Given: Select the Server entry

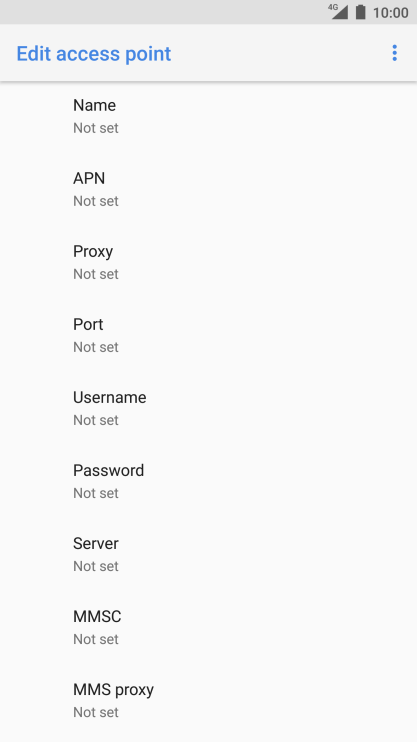Looking at the screenshot, I should click(208, 554).
